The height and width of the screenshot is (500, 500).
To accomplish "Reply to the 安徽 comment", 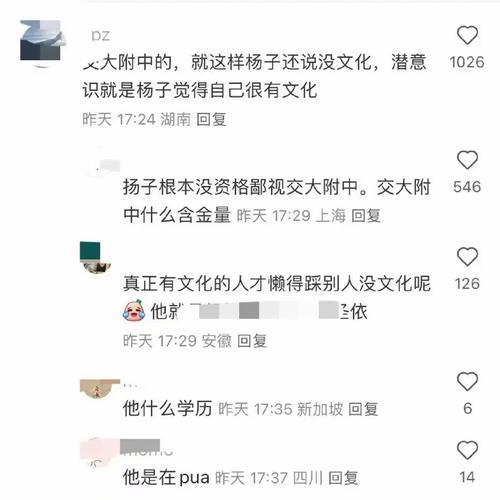I will click(x=252, y=341).
